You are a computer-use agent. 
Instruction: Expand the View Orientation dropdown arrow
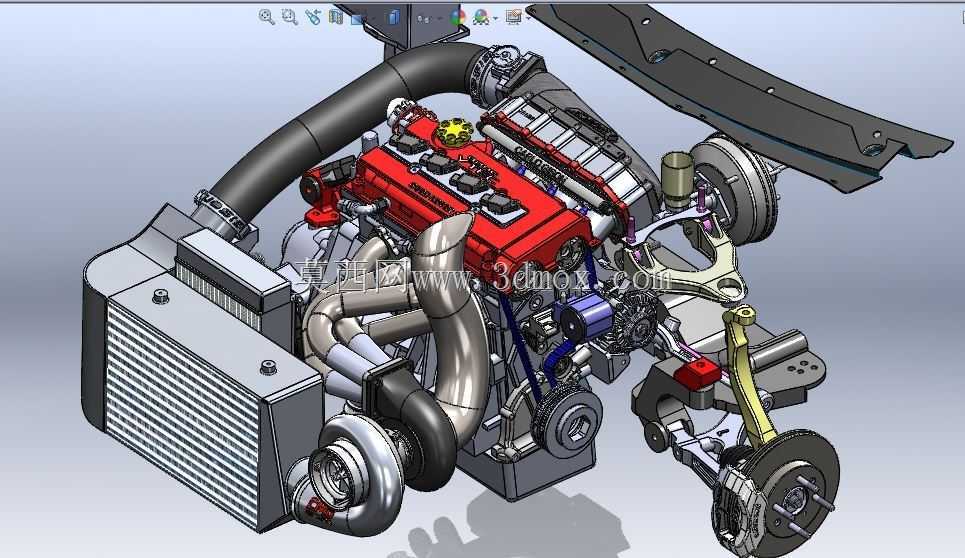[374, 18]
